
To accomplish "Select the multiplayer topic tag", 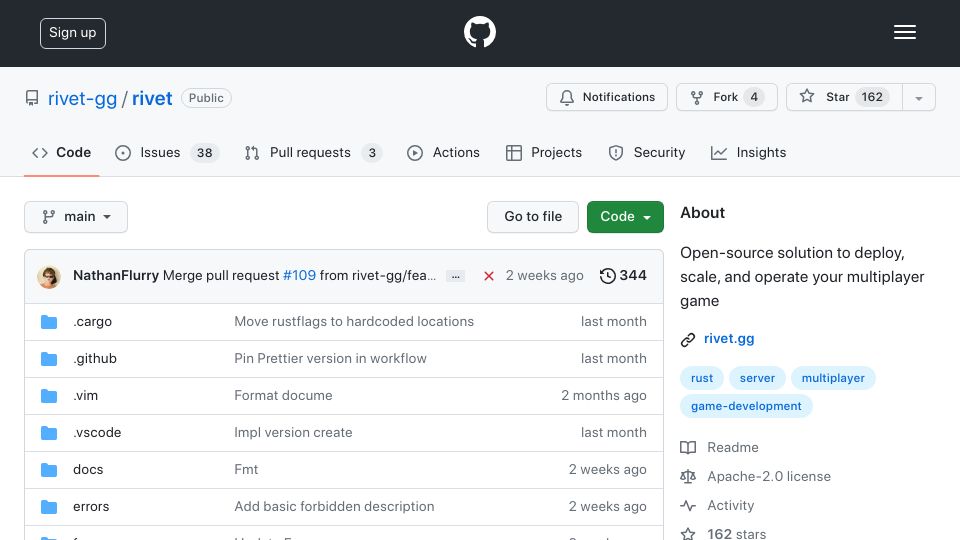I will point(833,378).
